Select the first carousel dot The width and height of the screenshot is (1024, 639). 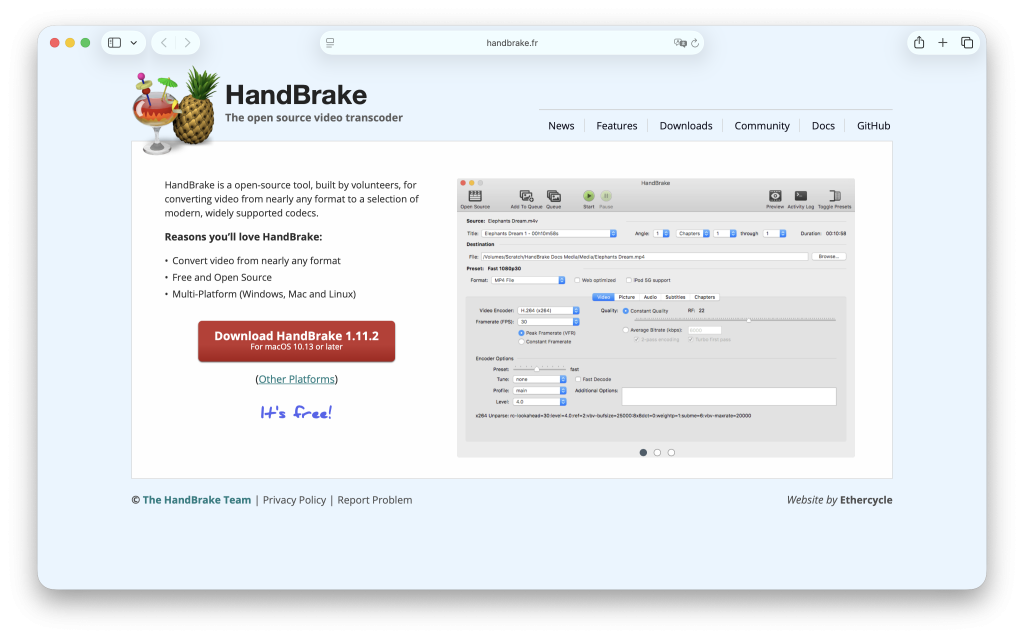tap(643, 452)
